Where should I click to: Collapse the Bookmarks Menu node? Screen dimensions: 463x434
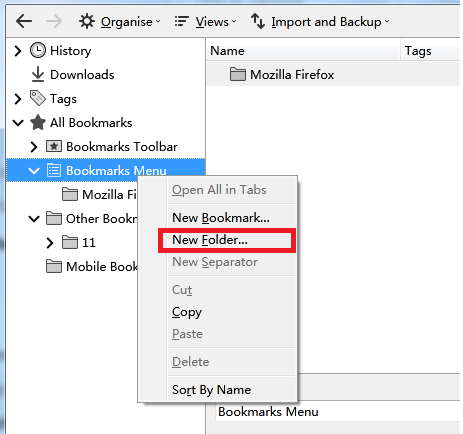coord(34,171)
